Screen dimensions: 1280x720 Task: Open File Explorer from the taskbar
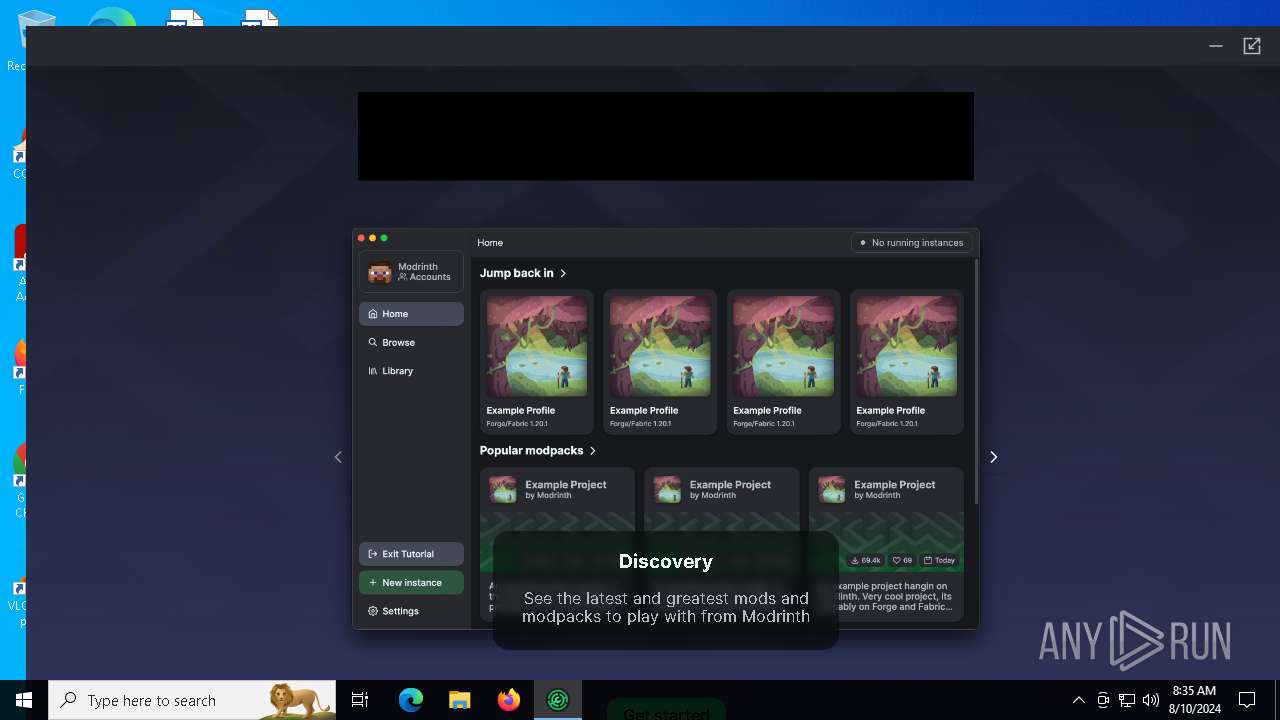[460, 700]
